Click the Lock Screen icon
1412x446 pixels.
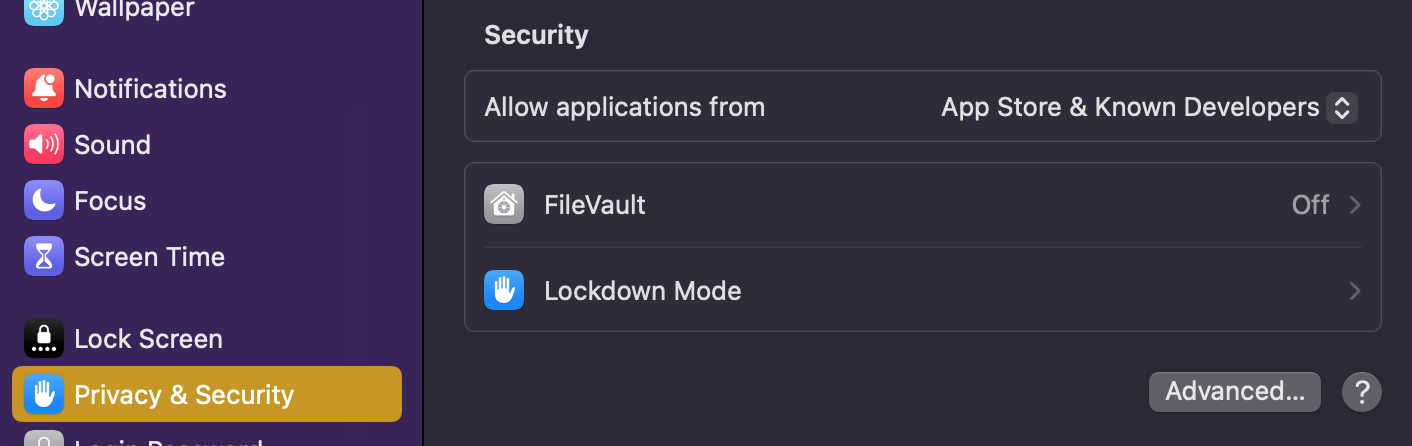(x=44, y=339)
